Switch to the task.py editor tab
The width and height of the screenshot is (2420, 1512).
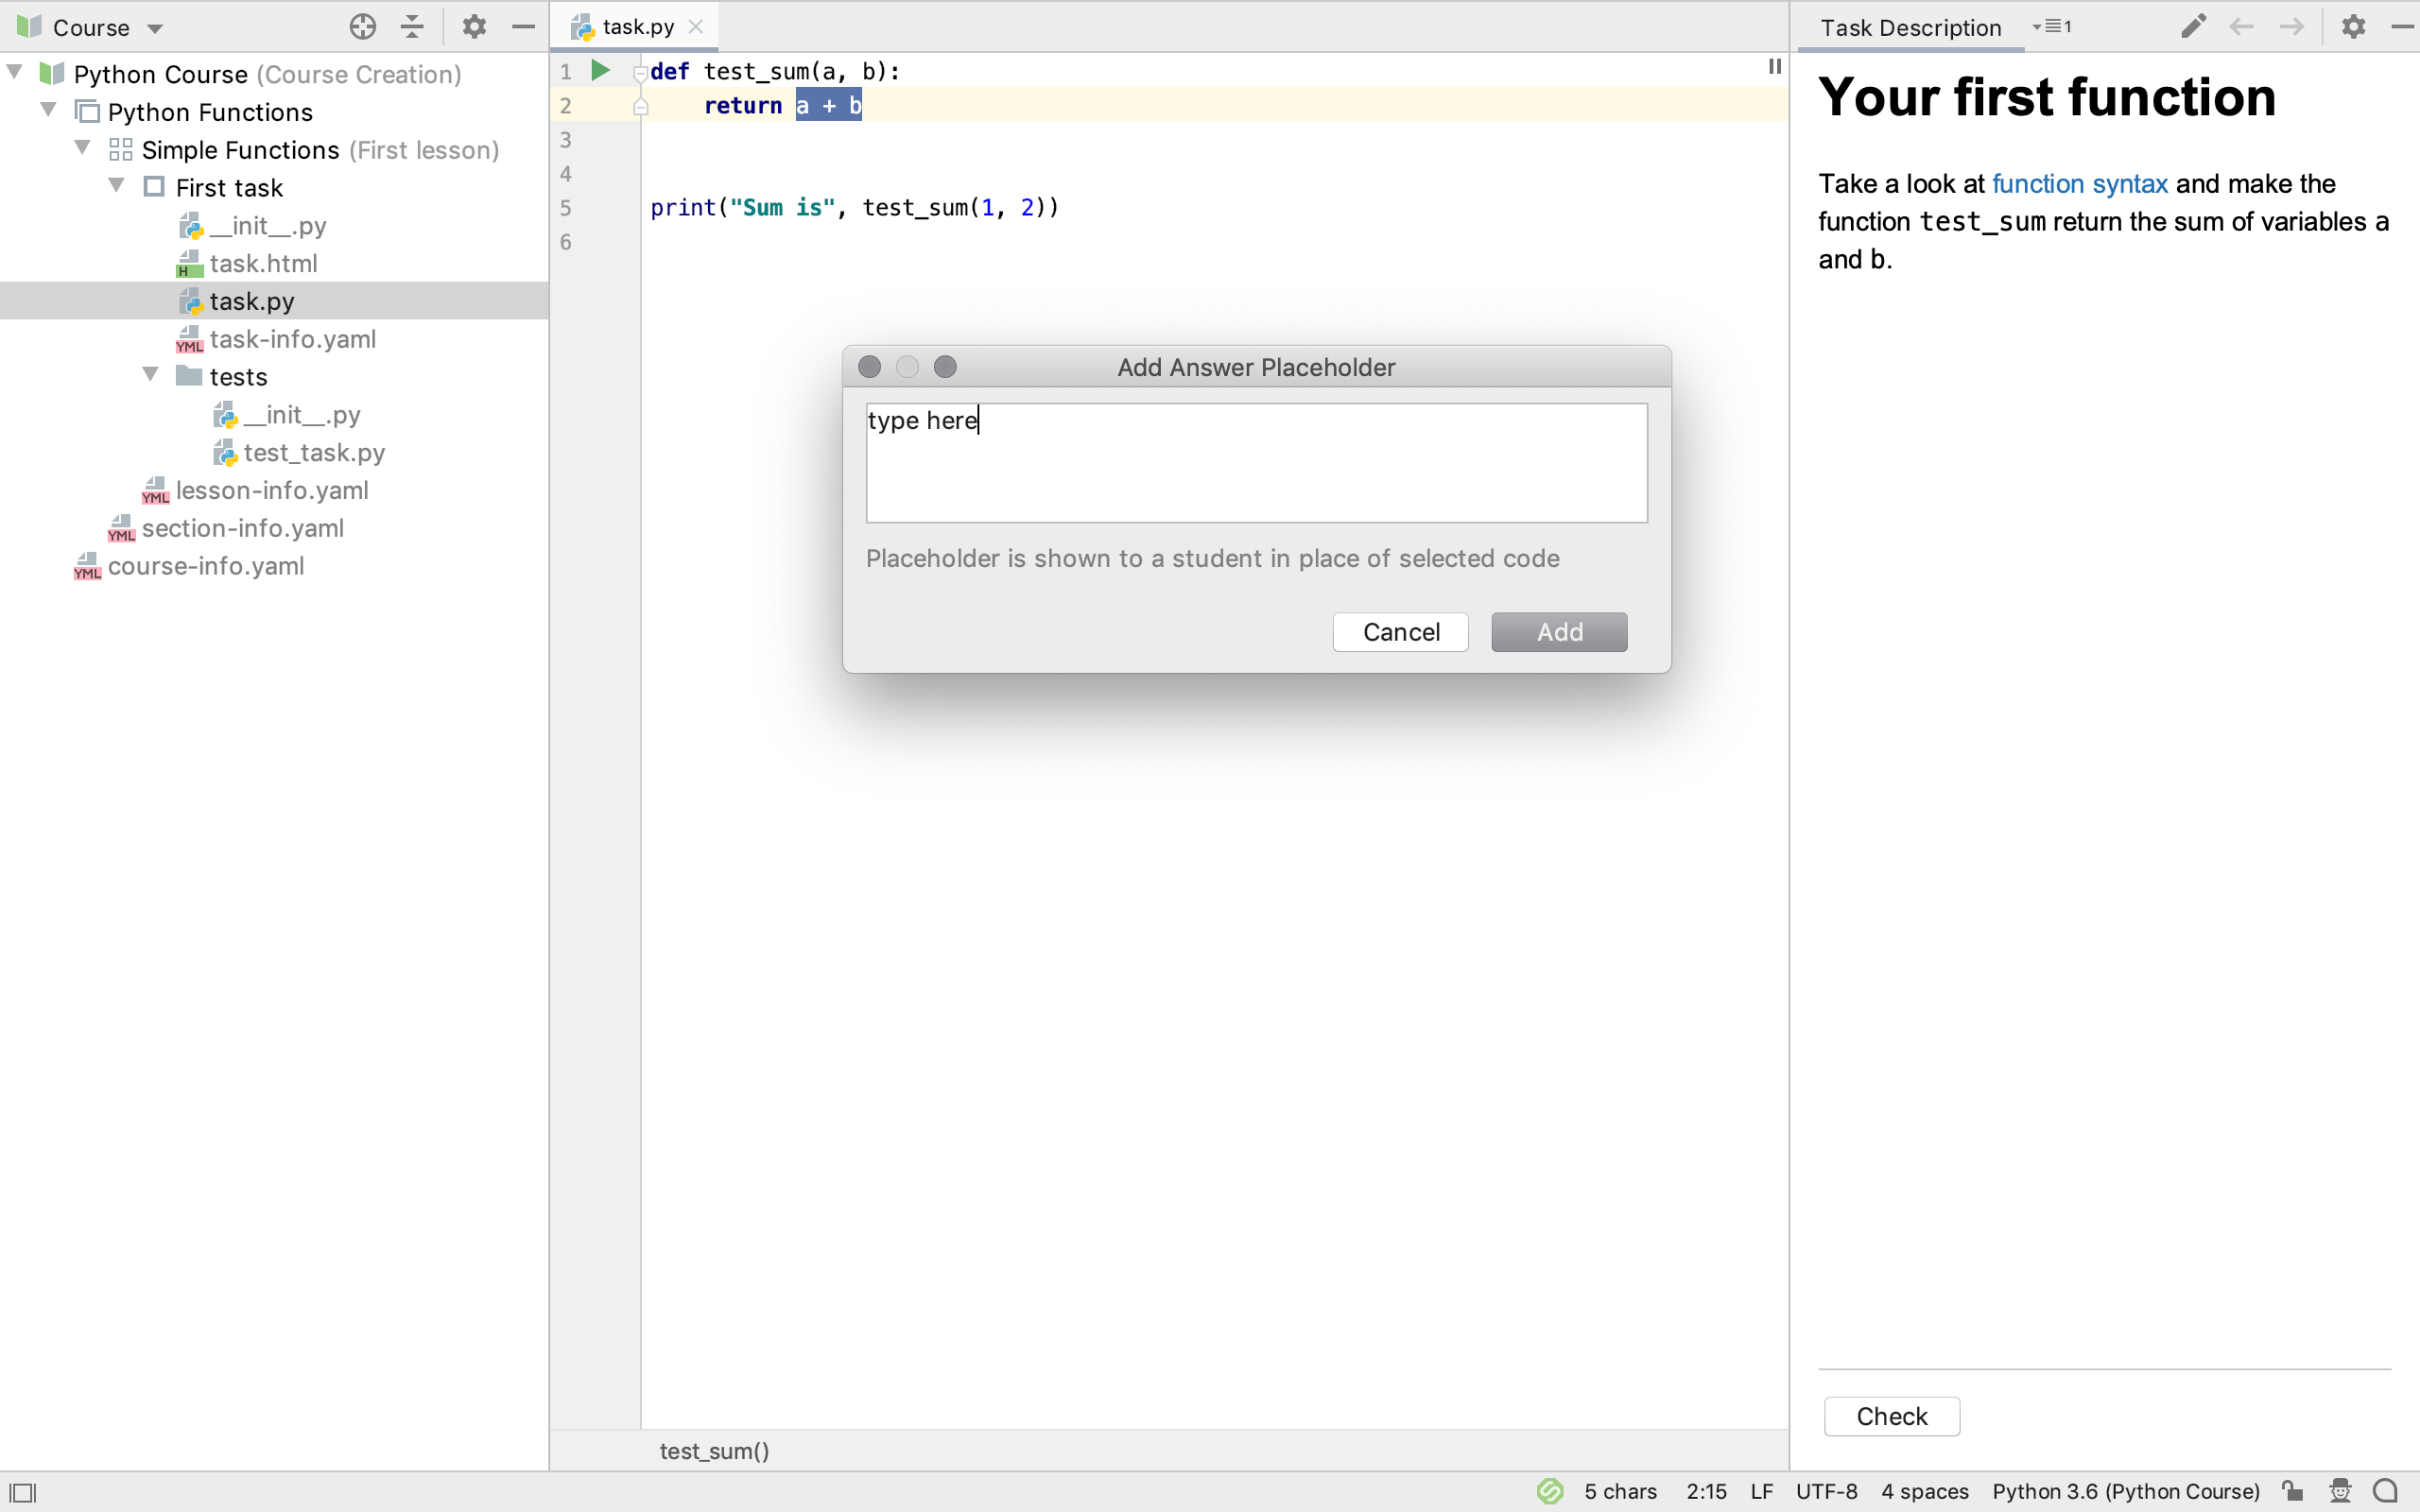[637, 27]
